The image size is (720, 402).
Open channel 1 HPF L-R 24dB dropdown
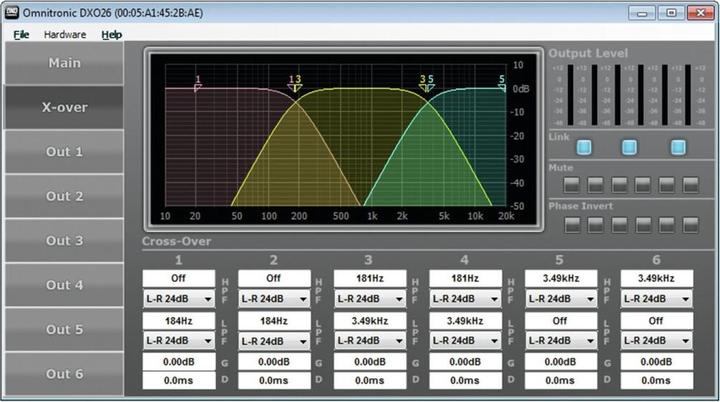[177, 299]
